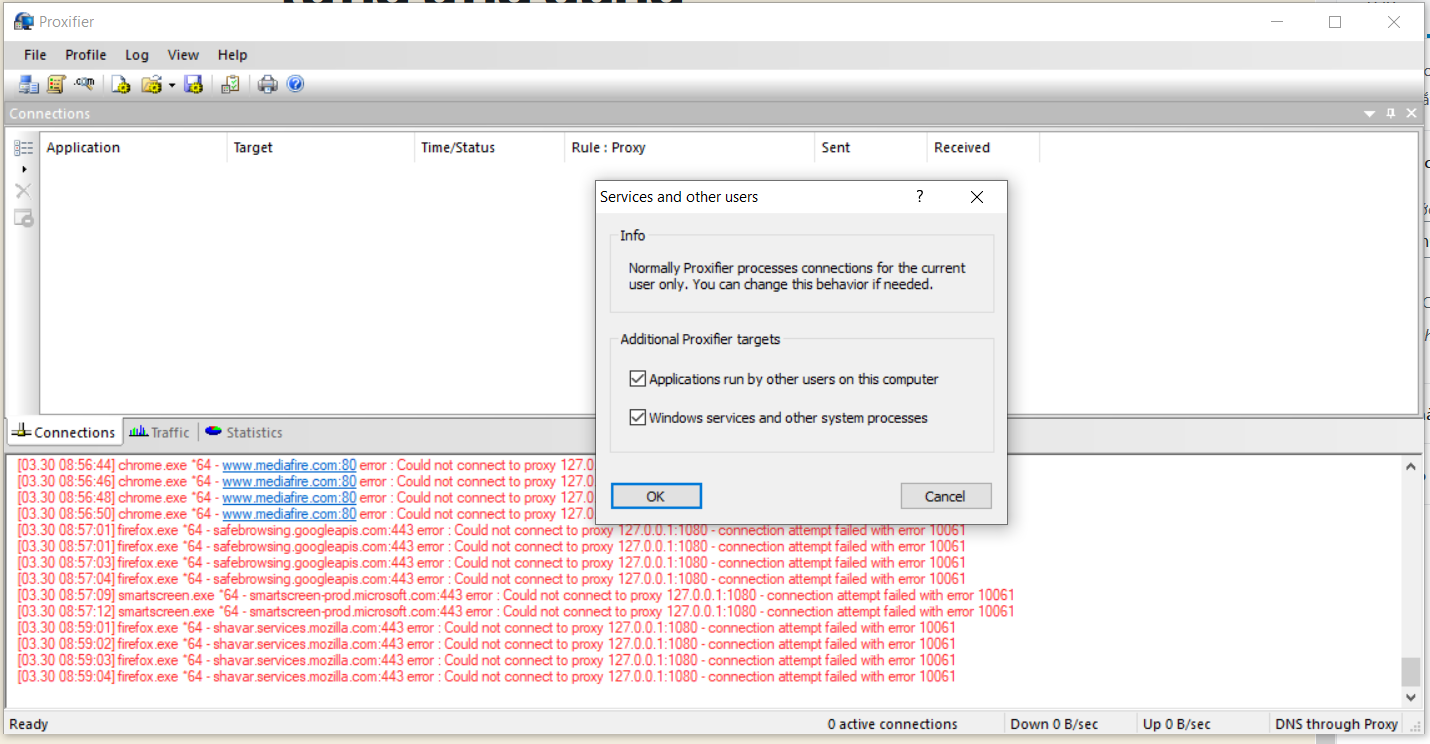The height and width of the screenshot is (744, 1430).
Task: Select the connection list view icon
Action: [x=23, y=147]
